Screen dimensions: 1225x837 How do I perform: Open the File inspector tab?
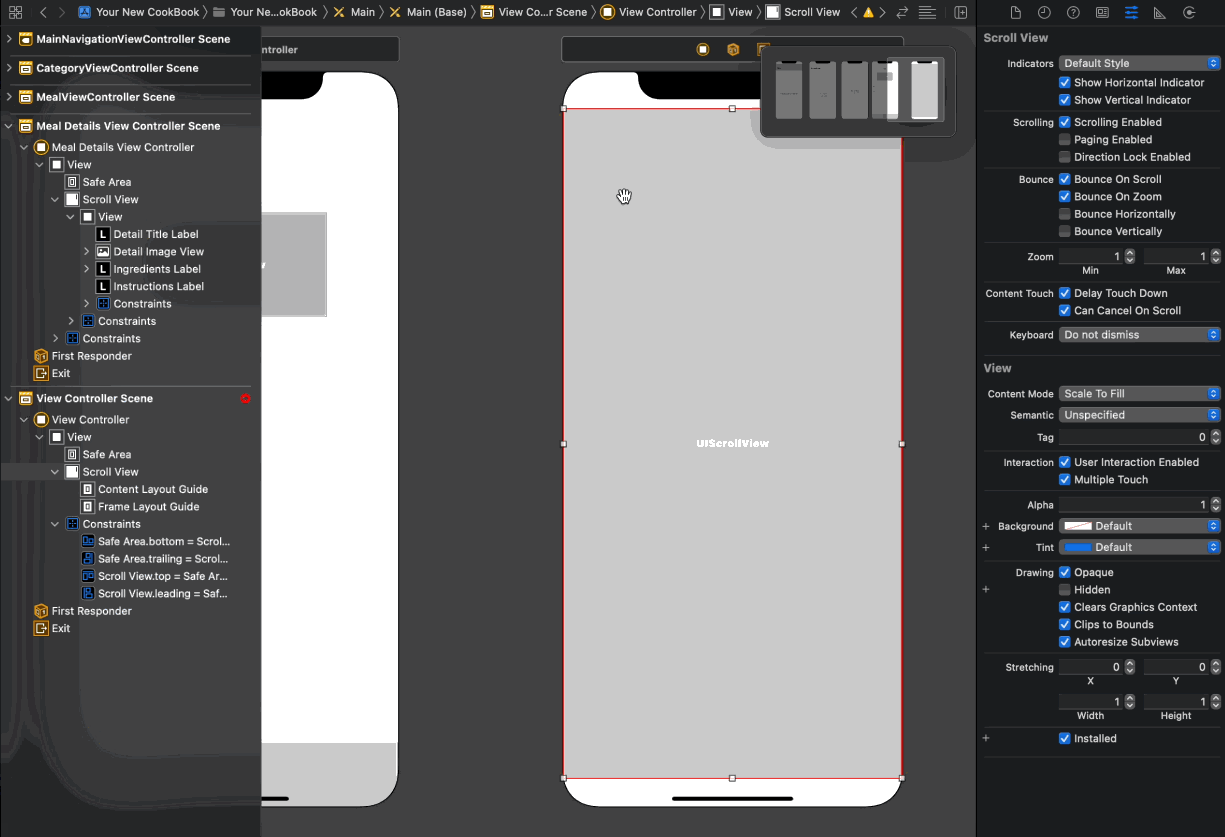point(1016,13)
